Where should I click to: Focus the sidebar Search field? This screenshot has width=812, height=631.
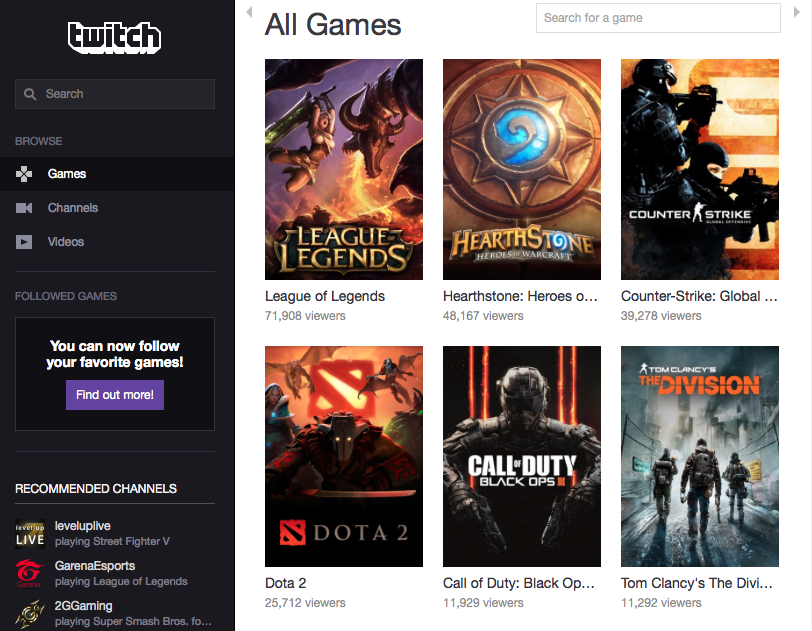115,94
